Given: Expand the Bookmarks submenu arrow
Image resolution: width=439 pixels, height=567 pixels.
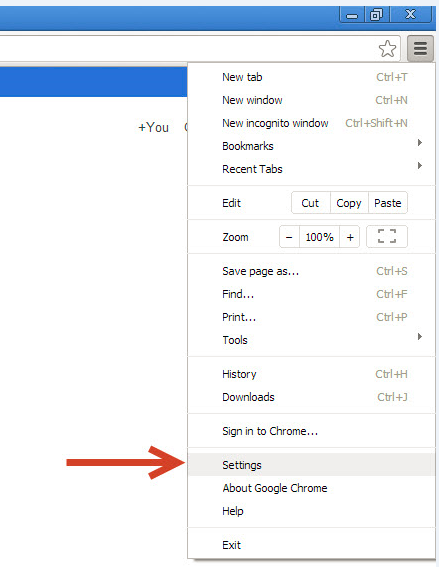Looking at the screenshot, I should click(x=419, y=142).
